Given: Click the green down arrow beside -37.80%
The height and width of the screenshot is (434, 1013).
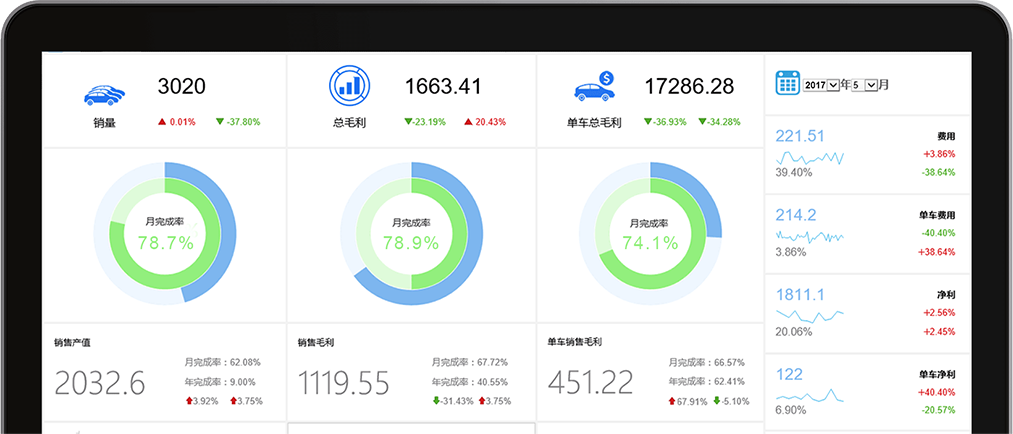Looking at the screenshot, I should 220,122.
